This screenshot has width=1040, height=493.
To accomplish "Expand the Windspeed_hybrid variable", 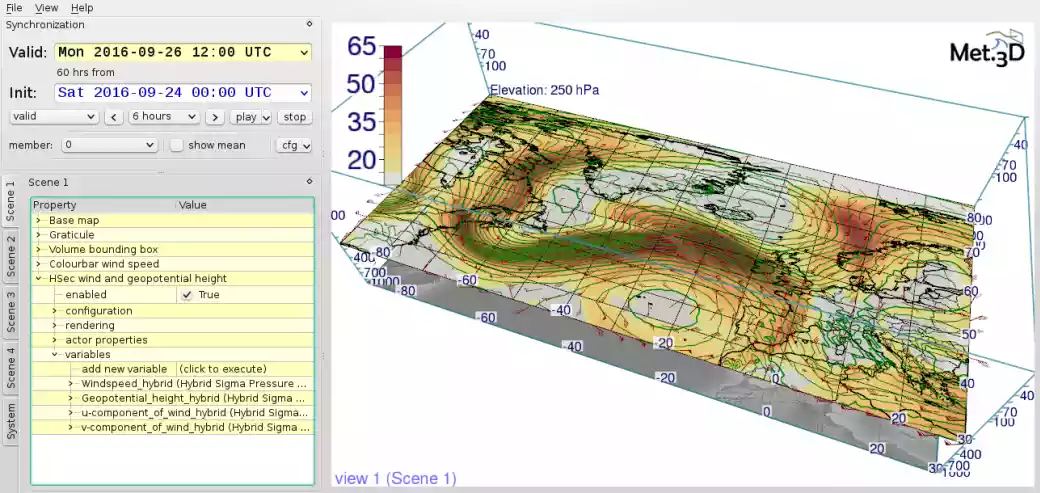I will coord(70,384).
